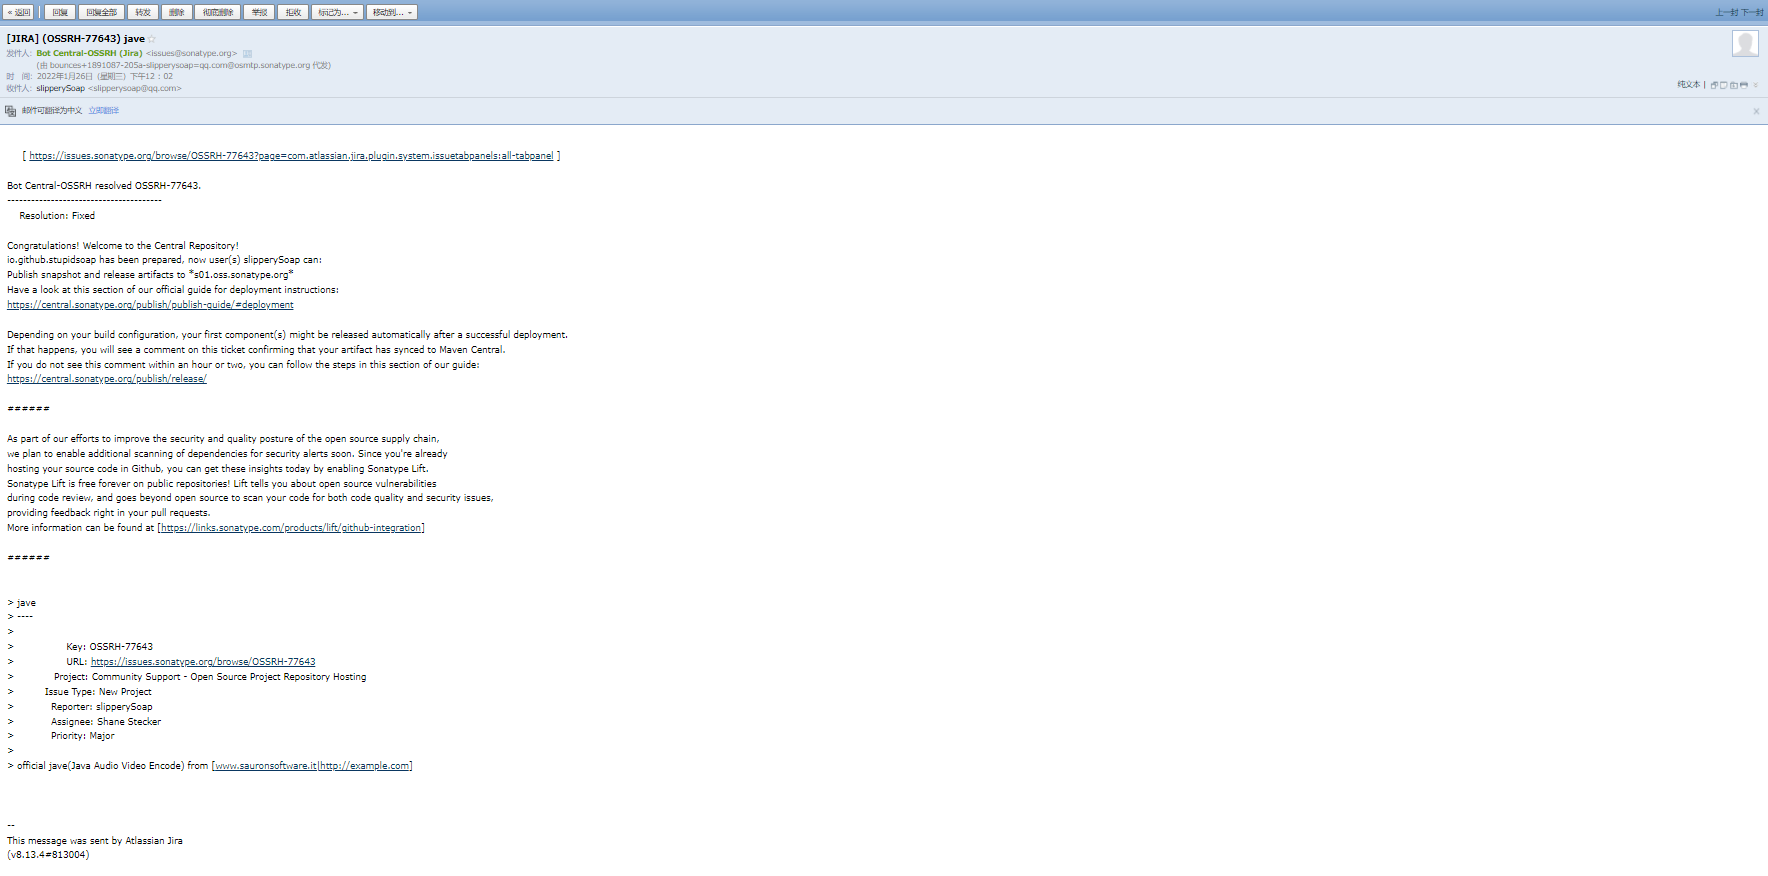This screenshot has width=1768, height=876.
Task: Click 'This message was sent by Atlassian Jira'
Action: pyautogui.click(x=95, y=841)
